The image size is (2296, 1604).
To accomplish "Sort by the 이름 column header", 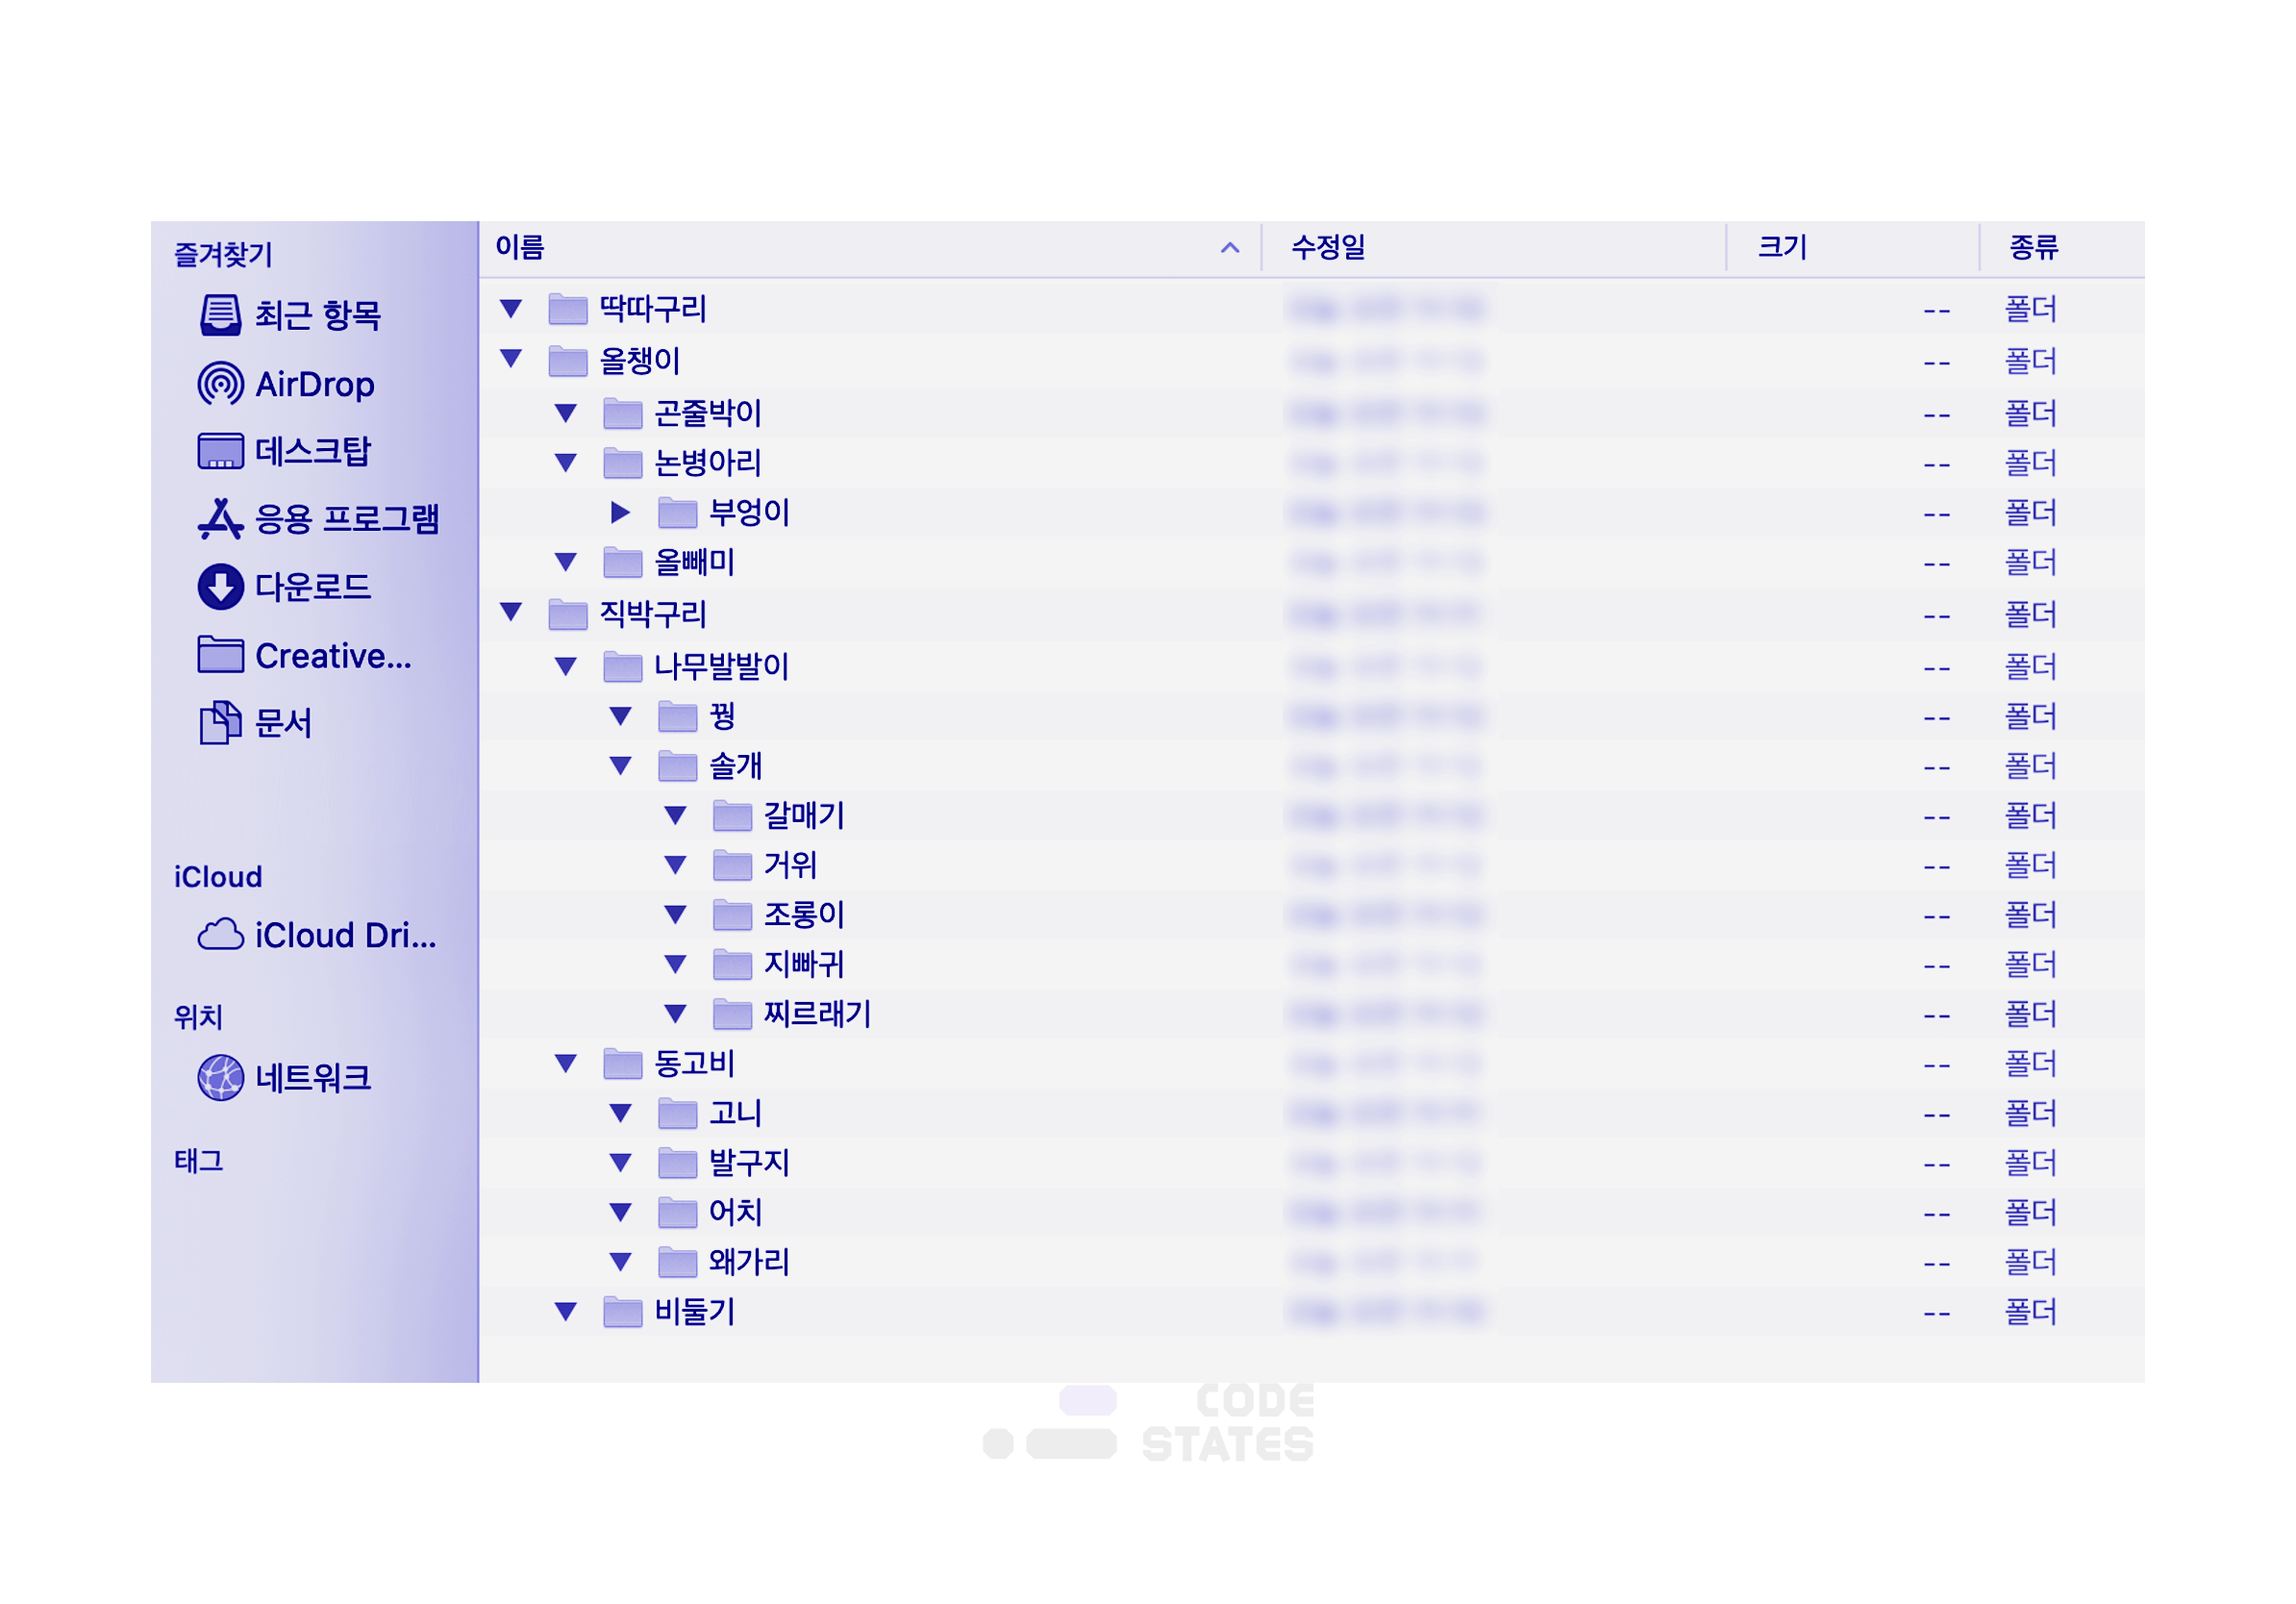I will click(x=520, y=247).
